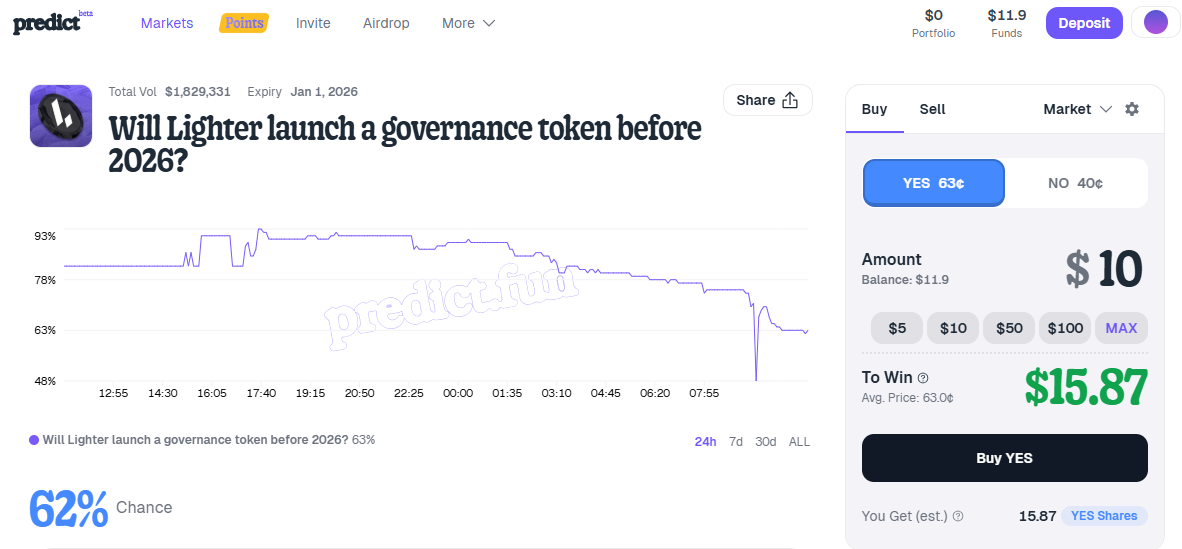Screen dimensions: 1182x549
Task: Open the Lighter market logo thumbnail
Action: 61,116
